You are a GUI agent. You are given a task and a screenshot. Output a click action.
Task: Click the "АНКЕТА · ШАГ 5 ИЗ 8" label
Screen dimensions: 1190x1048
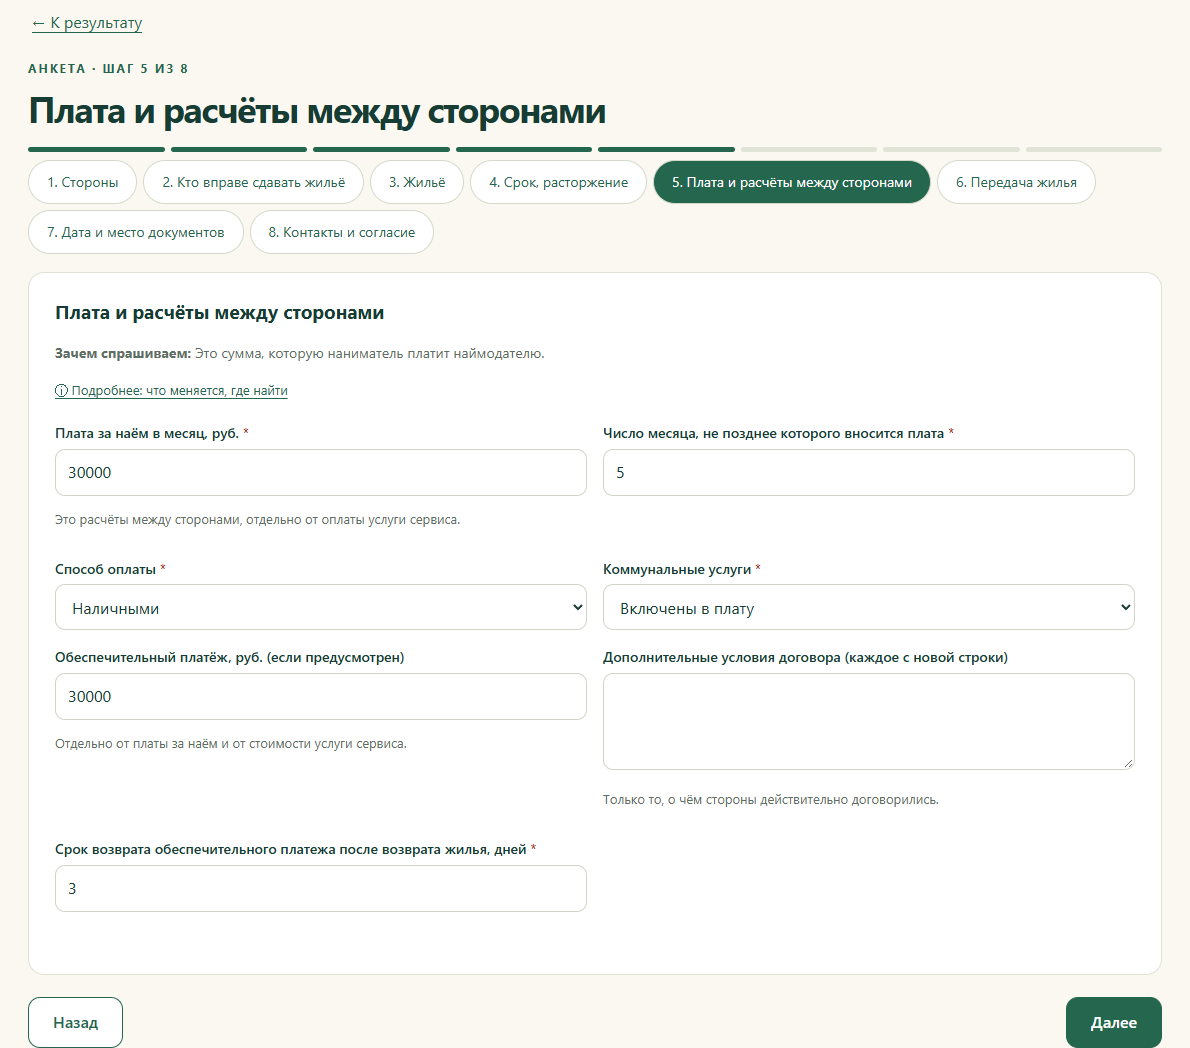click(108, 68)
